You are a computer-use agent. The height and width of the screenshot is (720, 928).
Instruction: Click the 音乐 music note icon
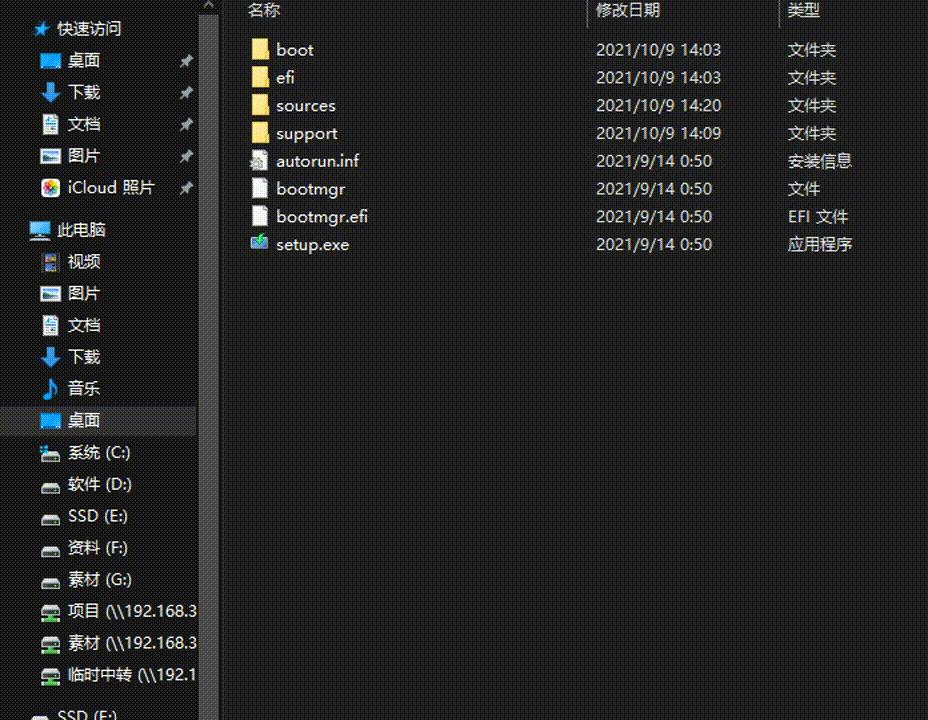click(x=49, y=388)
